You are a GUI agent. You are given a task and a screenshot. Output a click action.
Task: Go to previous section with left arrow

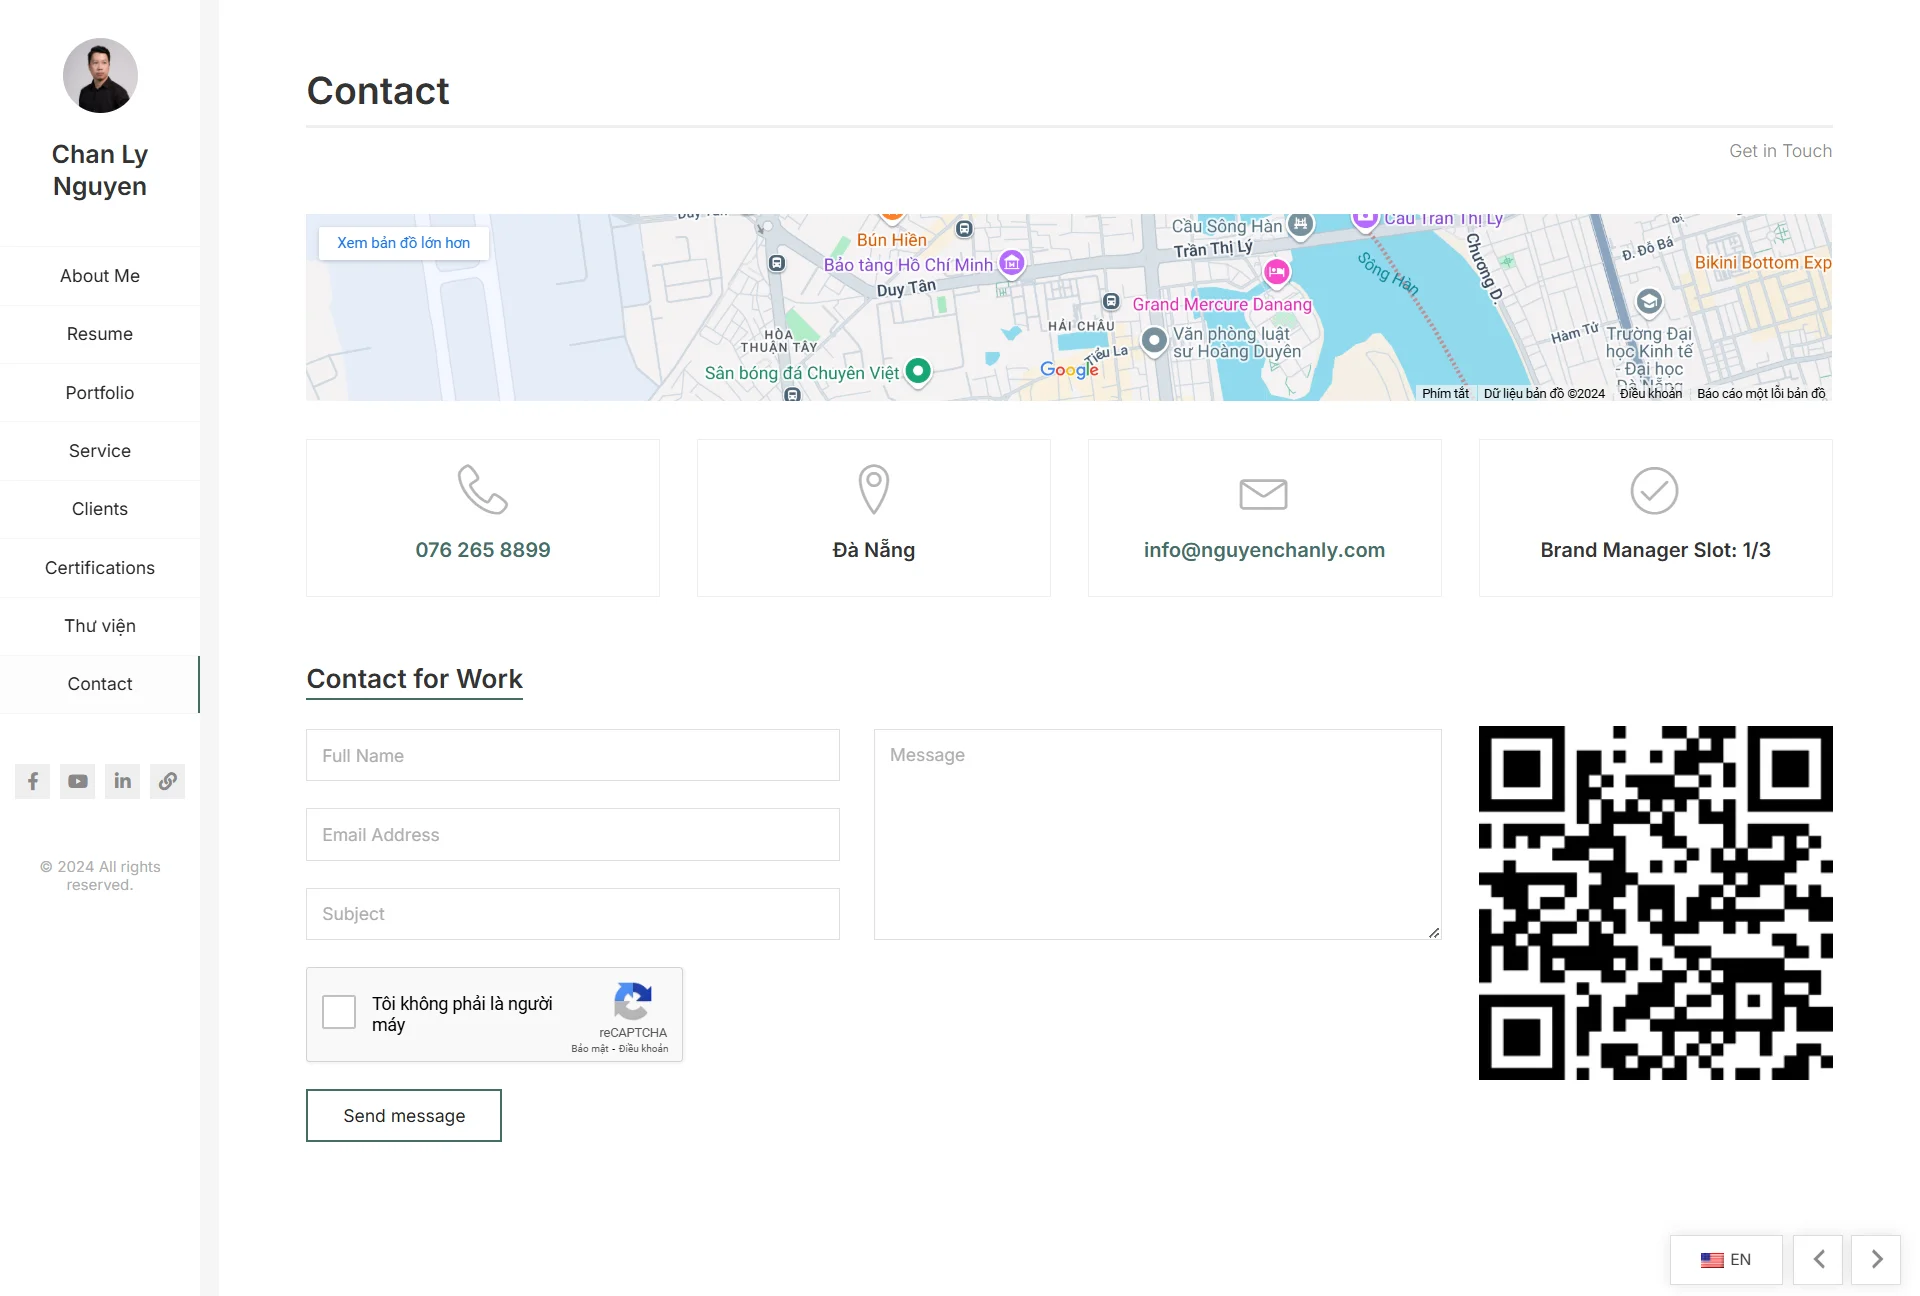(1819, 1259)
